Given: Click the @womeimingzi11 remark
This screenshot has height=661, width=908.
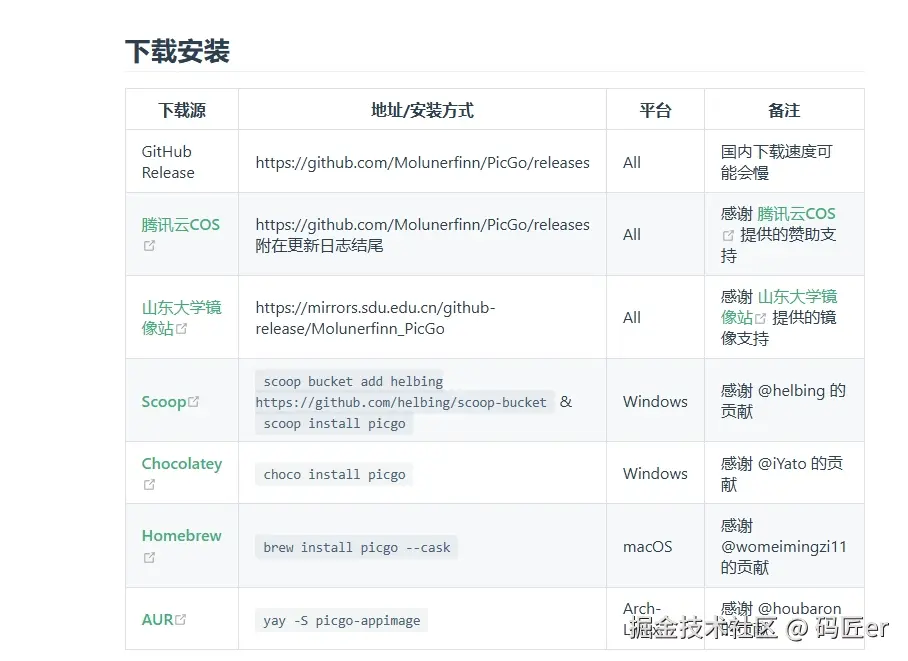Looking at the screenshot, I should (783, 546).
